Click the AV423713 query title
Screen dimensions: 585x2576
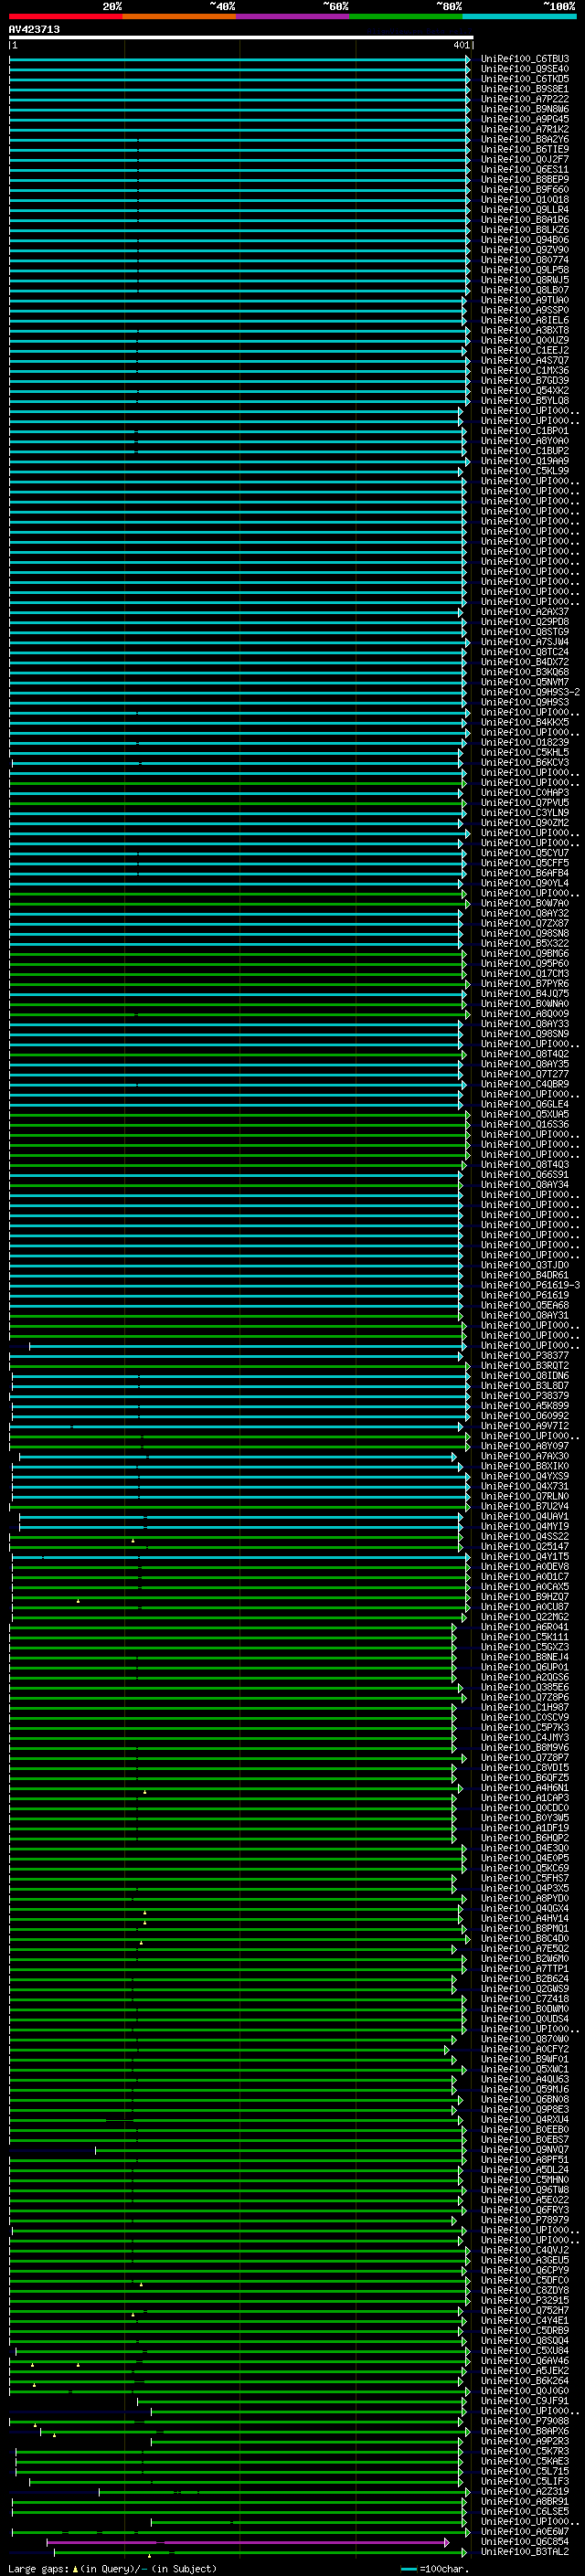tap(34, 30)
